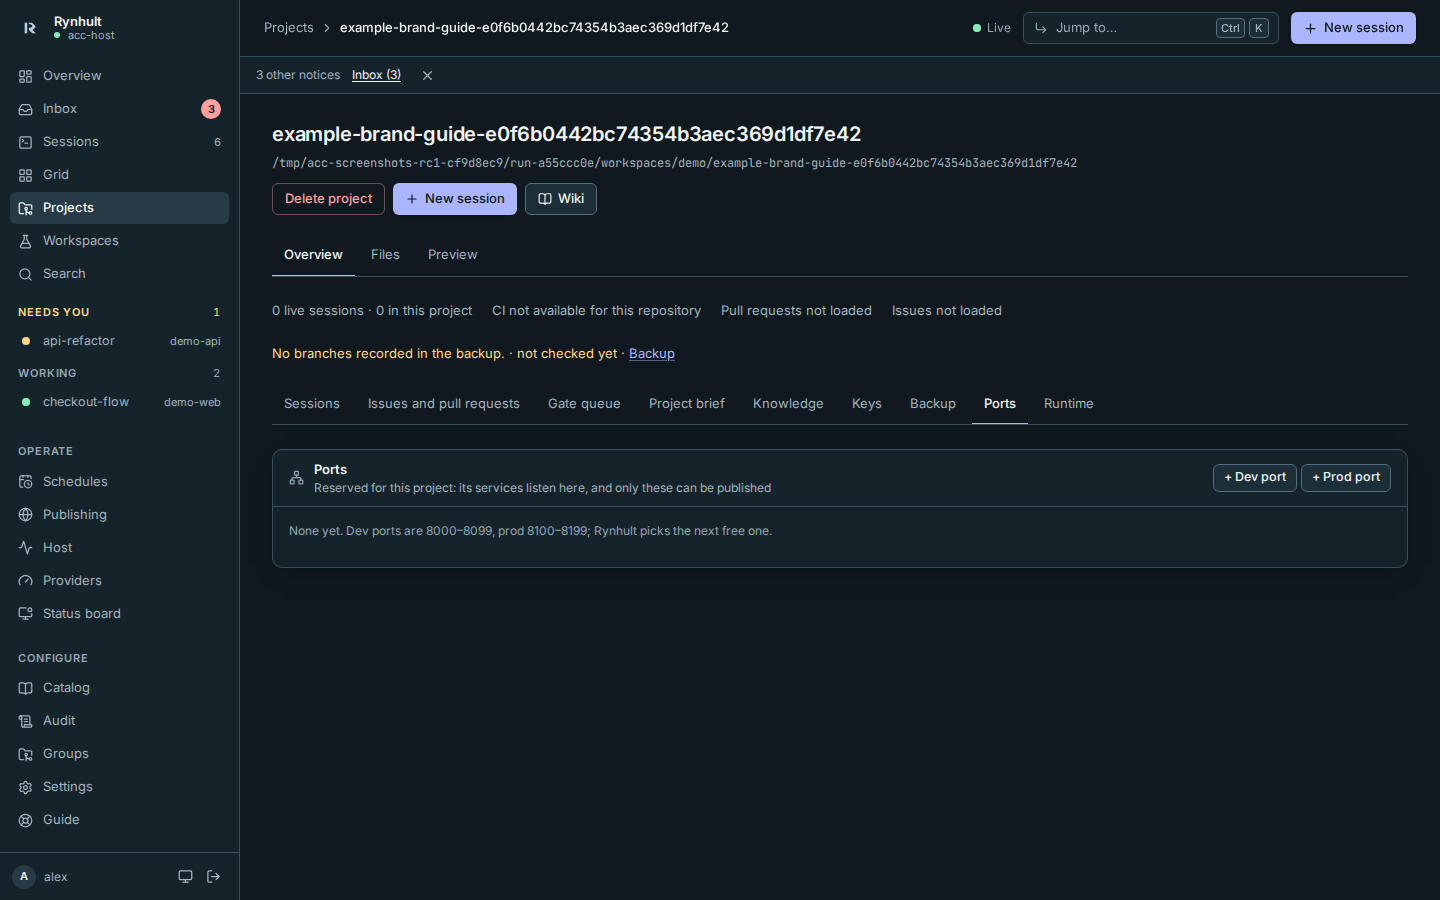Click the Projects breadcrumb
The width and height of the screenshot is (1440, 900).
click(289, 28)
